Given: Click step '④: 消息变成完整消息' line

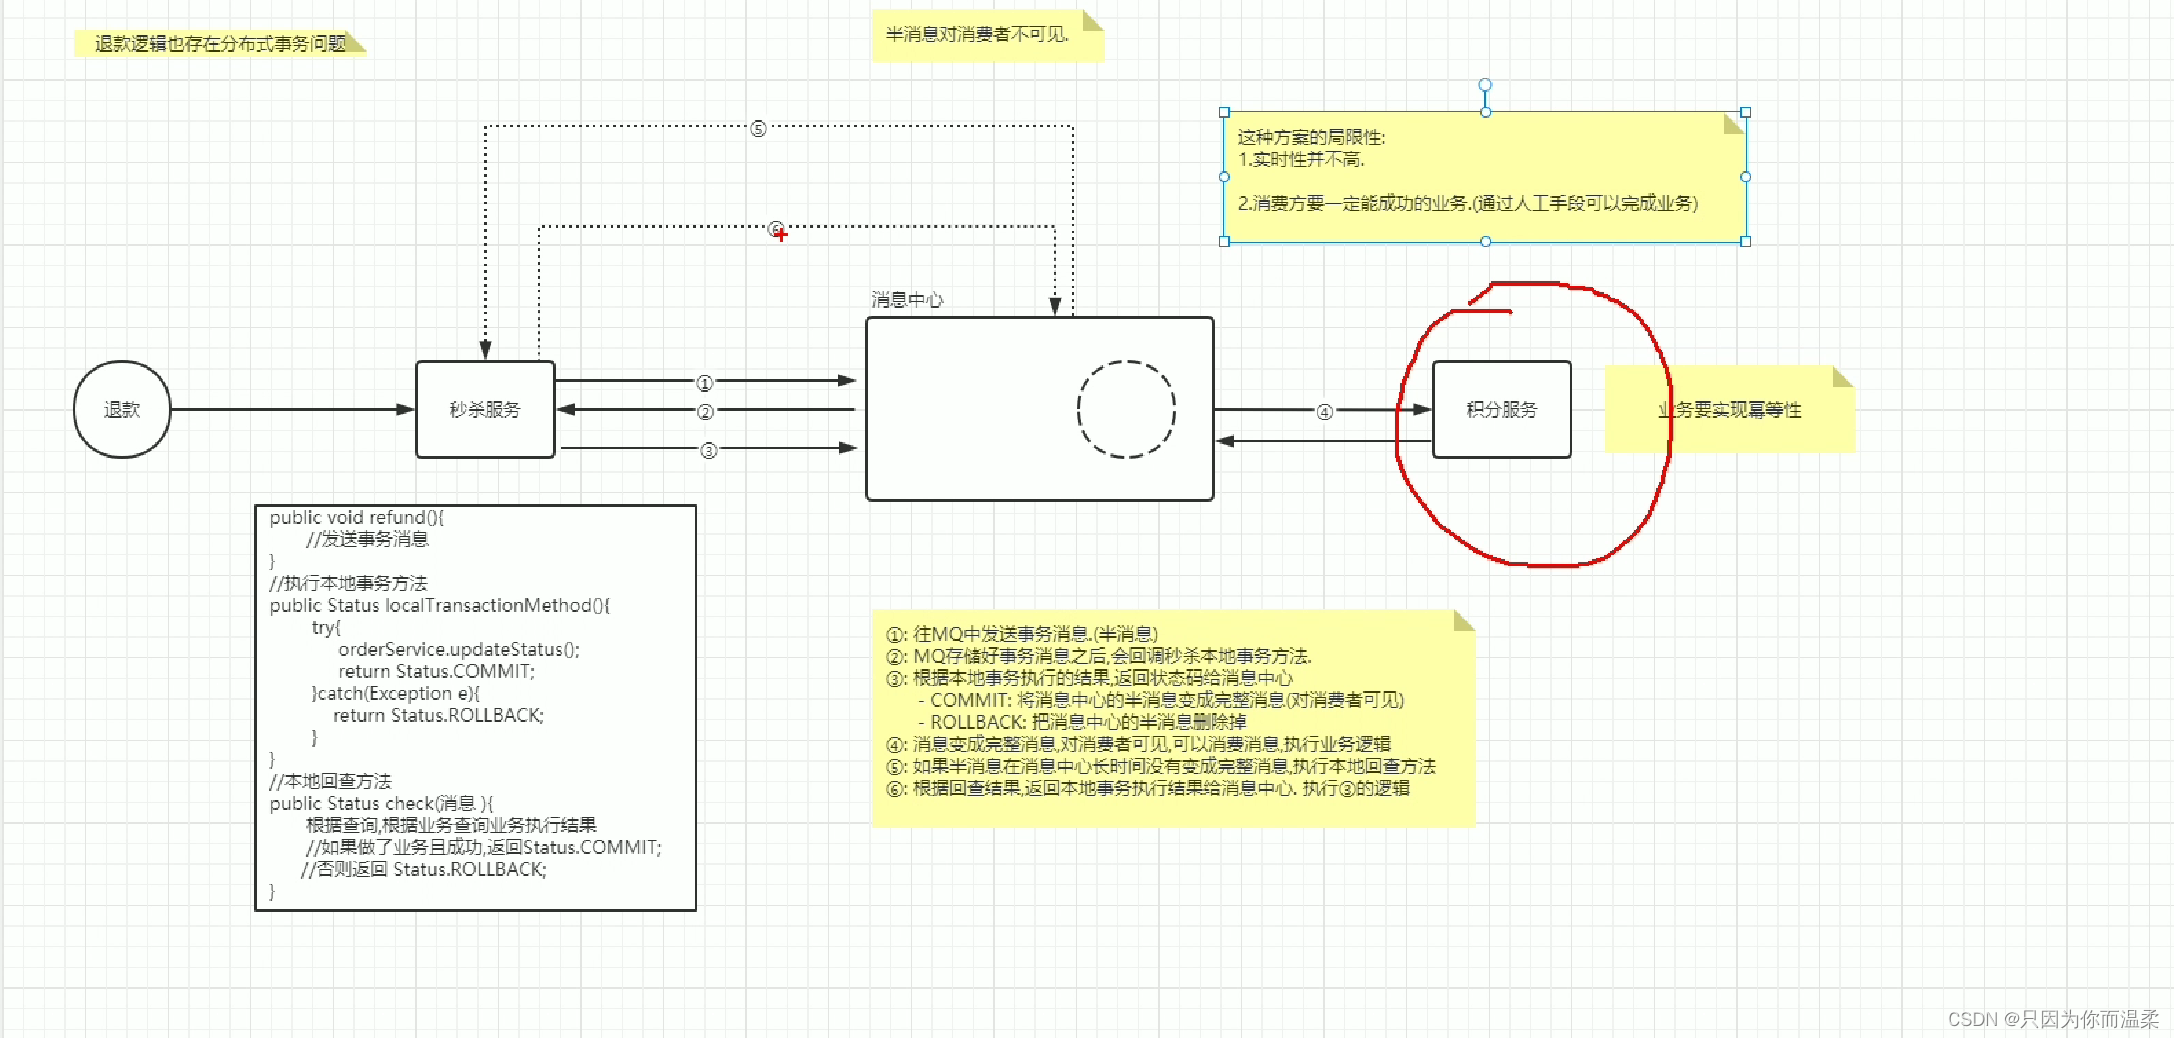Looking at the screenshot, I should coord(1138,745).
